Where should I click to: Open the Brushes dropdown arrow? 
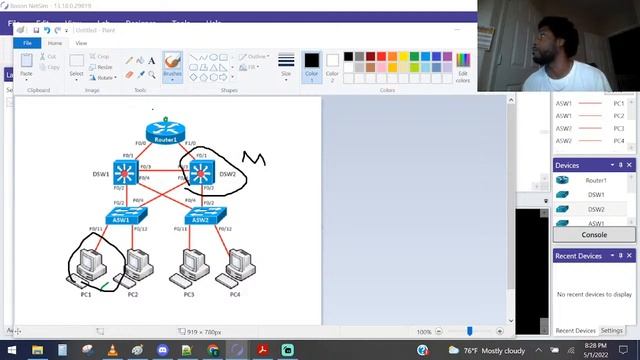click(172, 79)
